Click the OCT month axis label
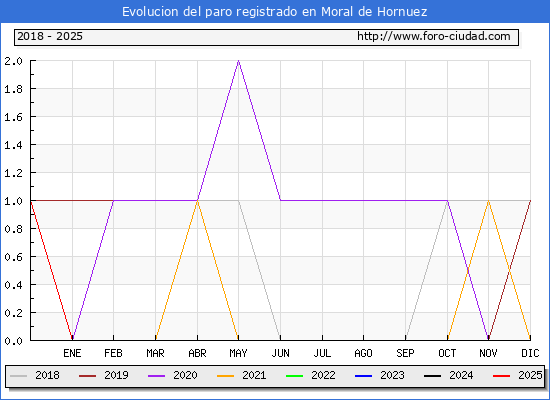The height and width of the screenshot is (400, 550). (x=447, y=353)
